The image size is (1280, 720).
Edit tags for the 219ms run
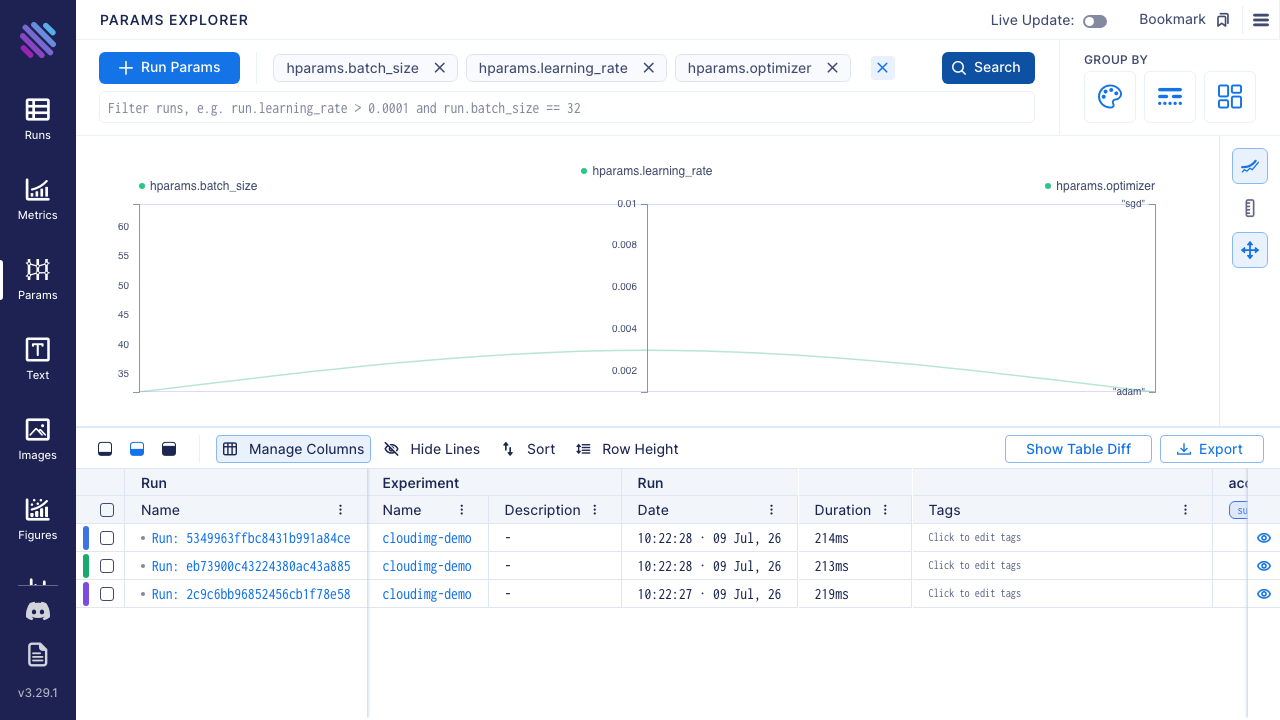point(974,594)
